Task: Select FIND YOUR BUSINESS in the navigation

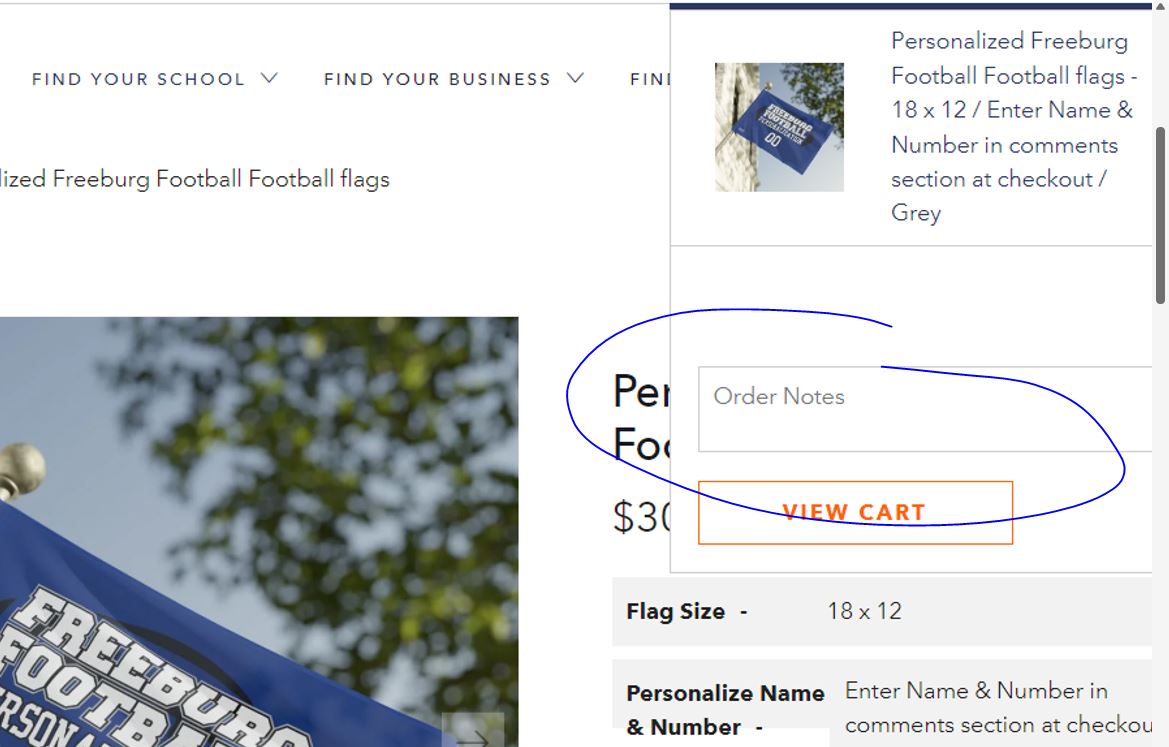Action: (x=436, y=78)
